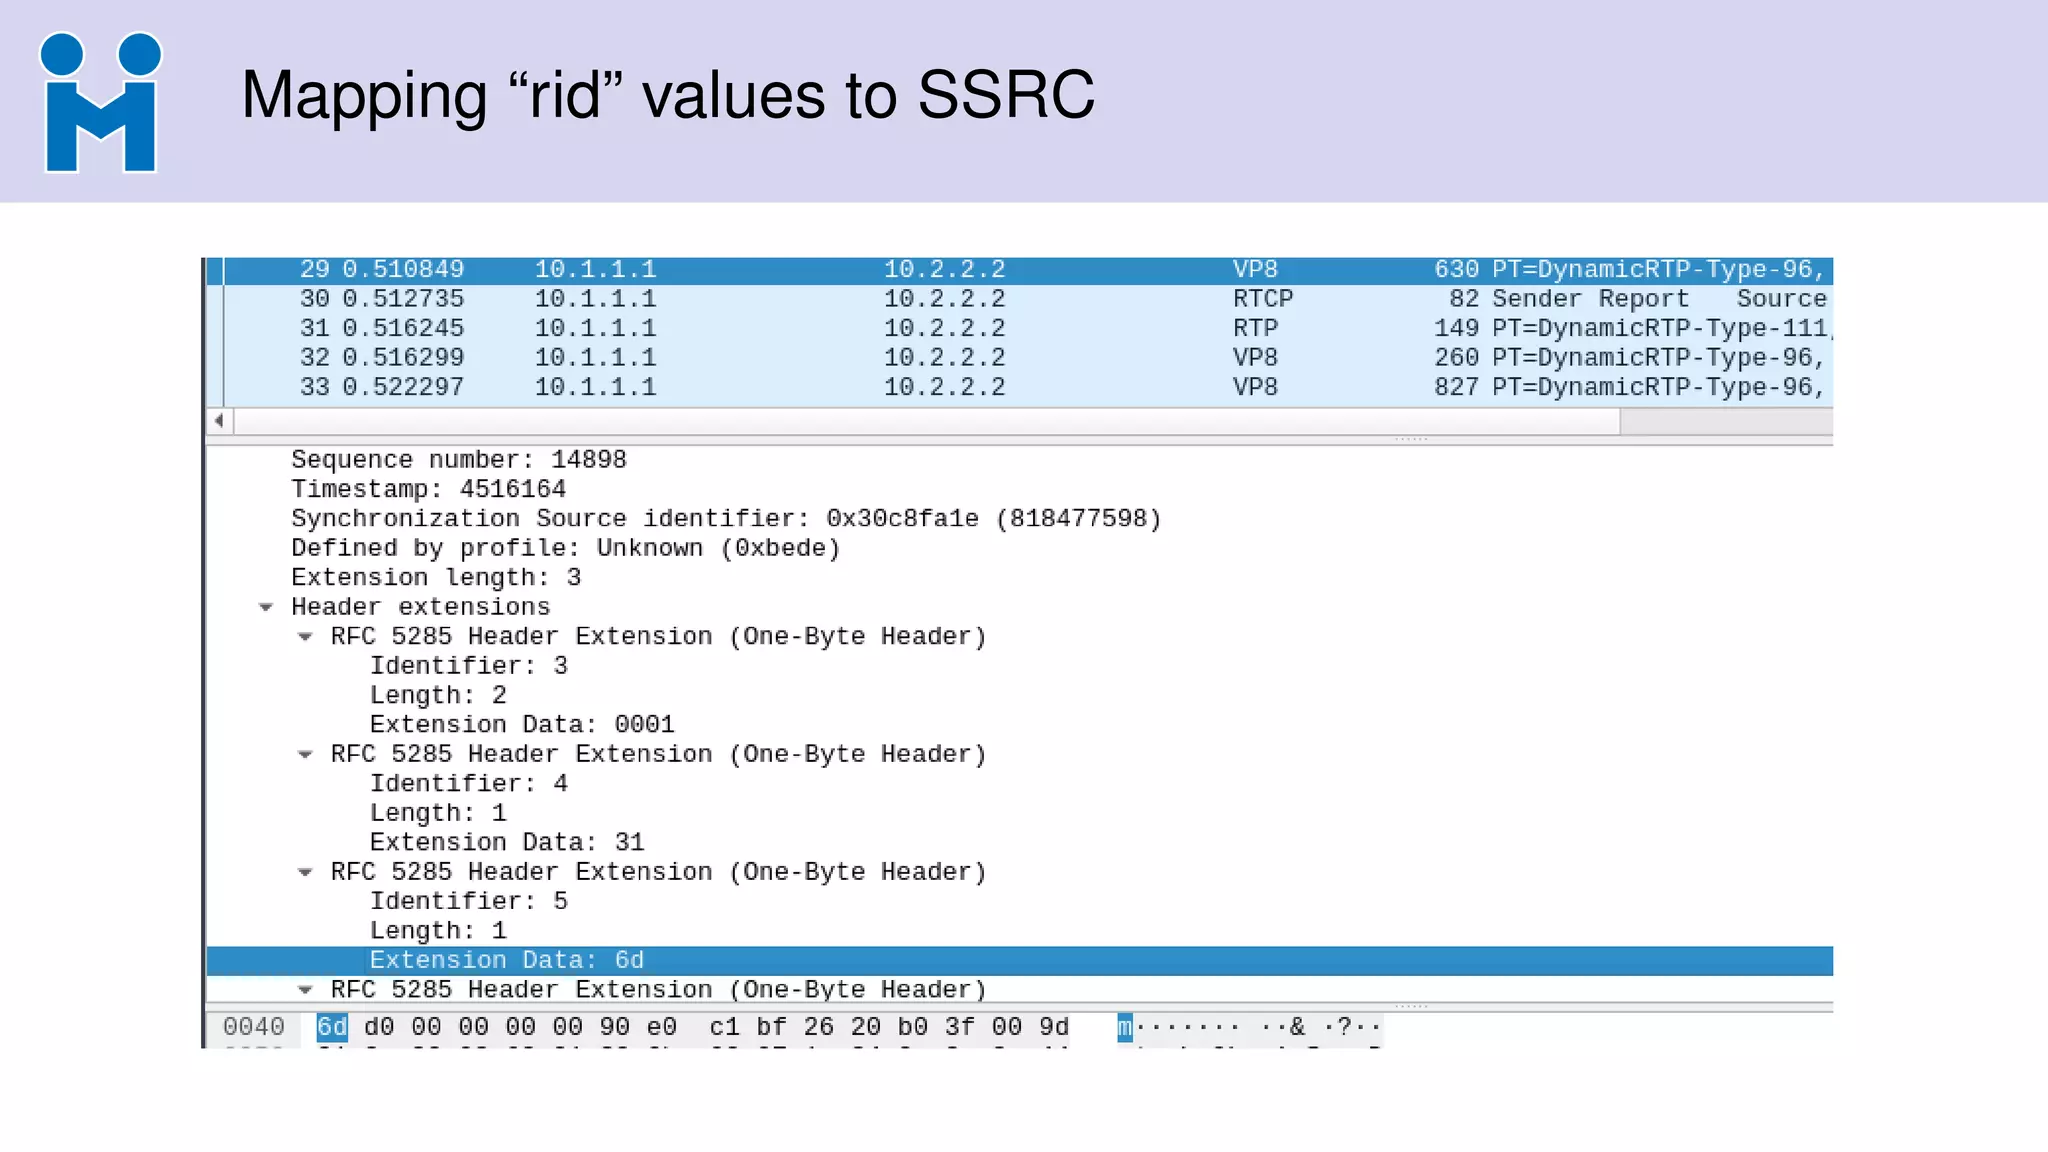Collapse the Header extensions tree node
The width and height of the screenshot is (2048, 1152).
tap(266, 608)
